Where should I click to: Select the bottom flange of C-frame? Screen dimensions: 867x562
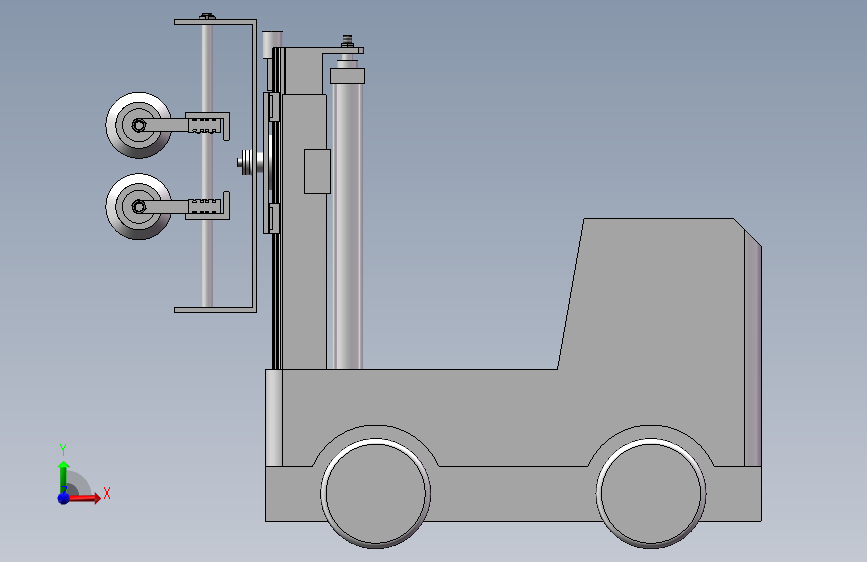point(215,310)
